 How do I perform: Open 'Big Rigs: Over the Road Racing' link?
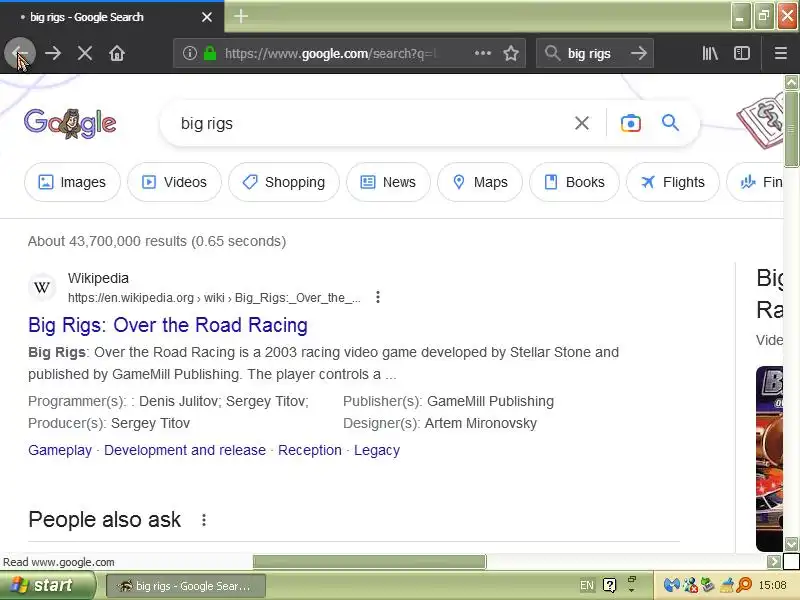click(168, 325)
